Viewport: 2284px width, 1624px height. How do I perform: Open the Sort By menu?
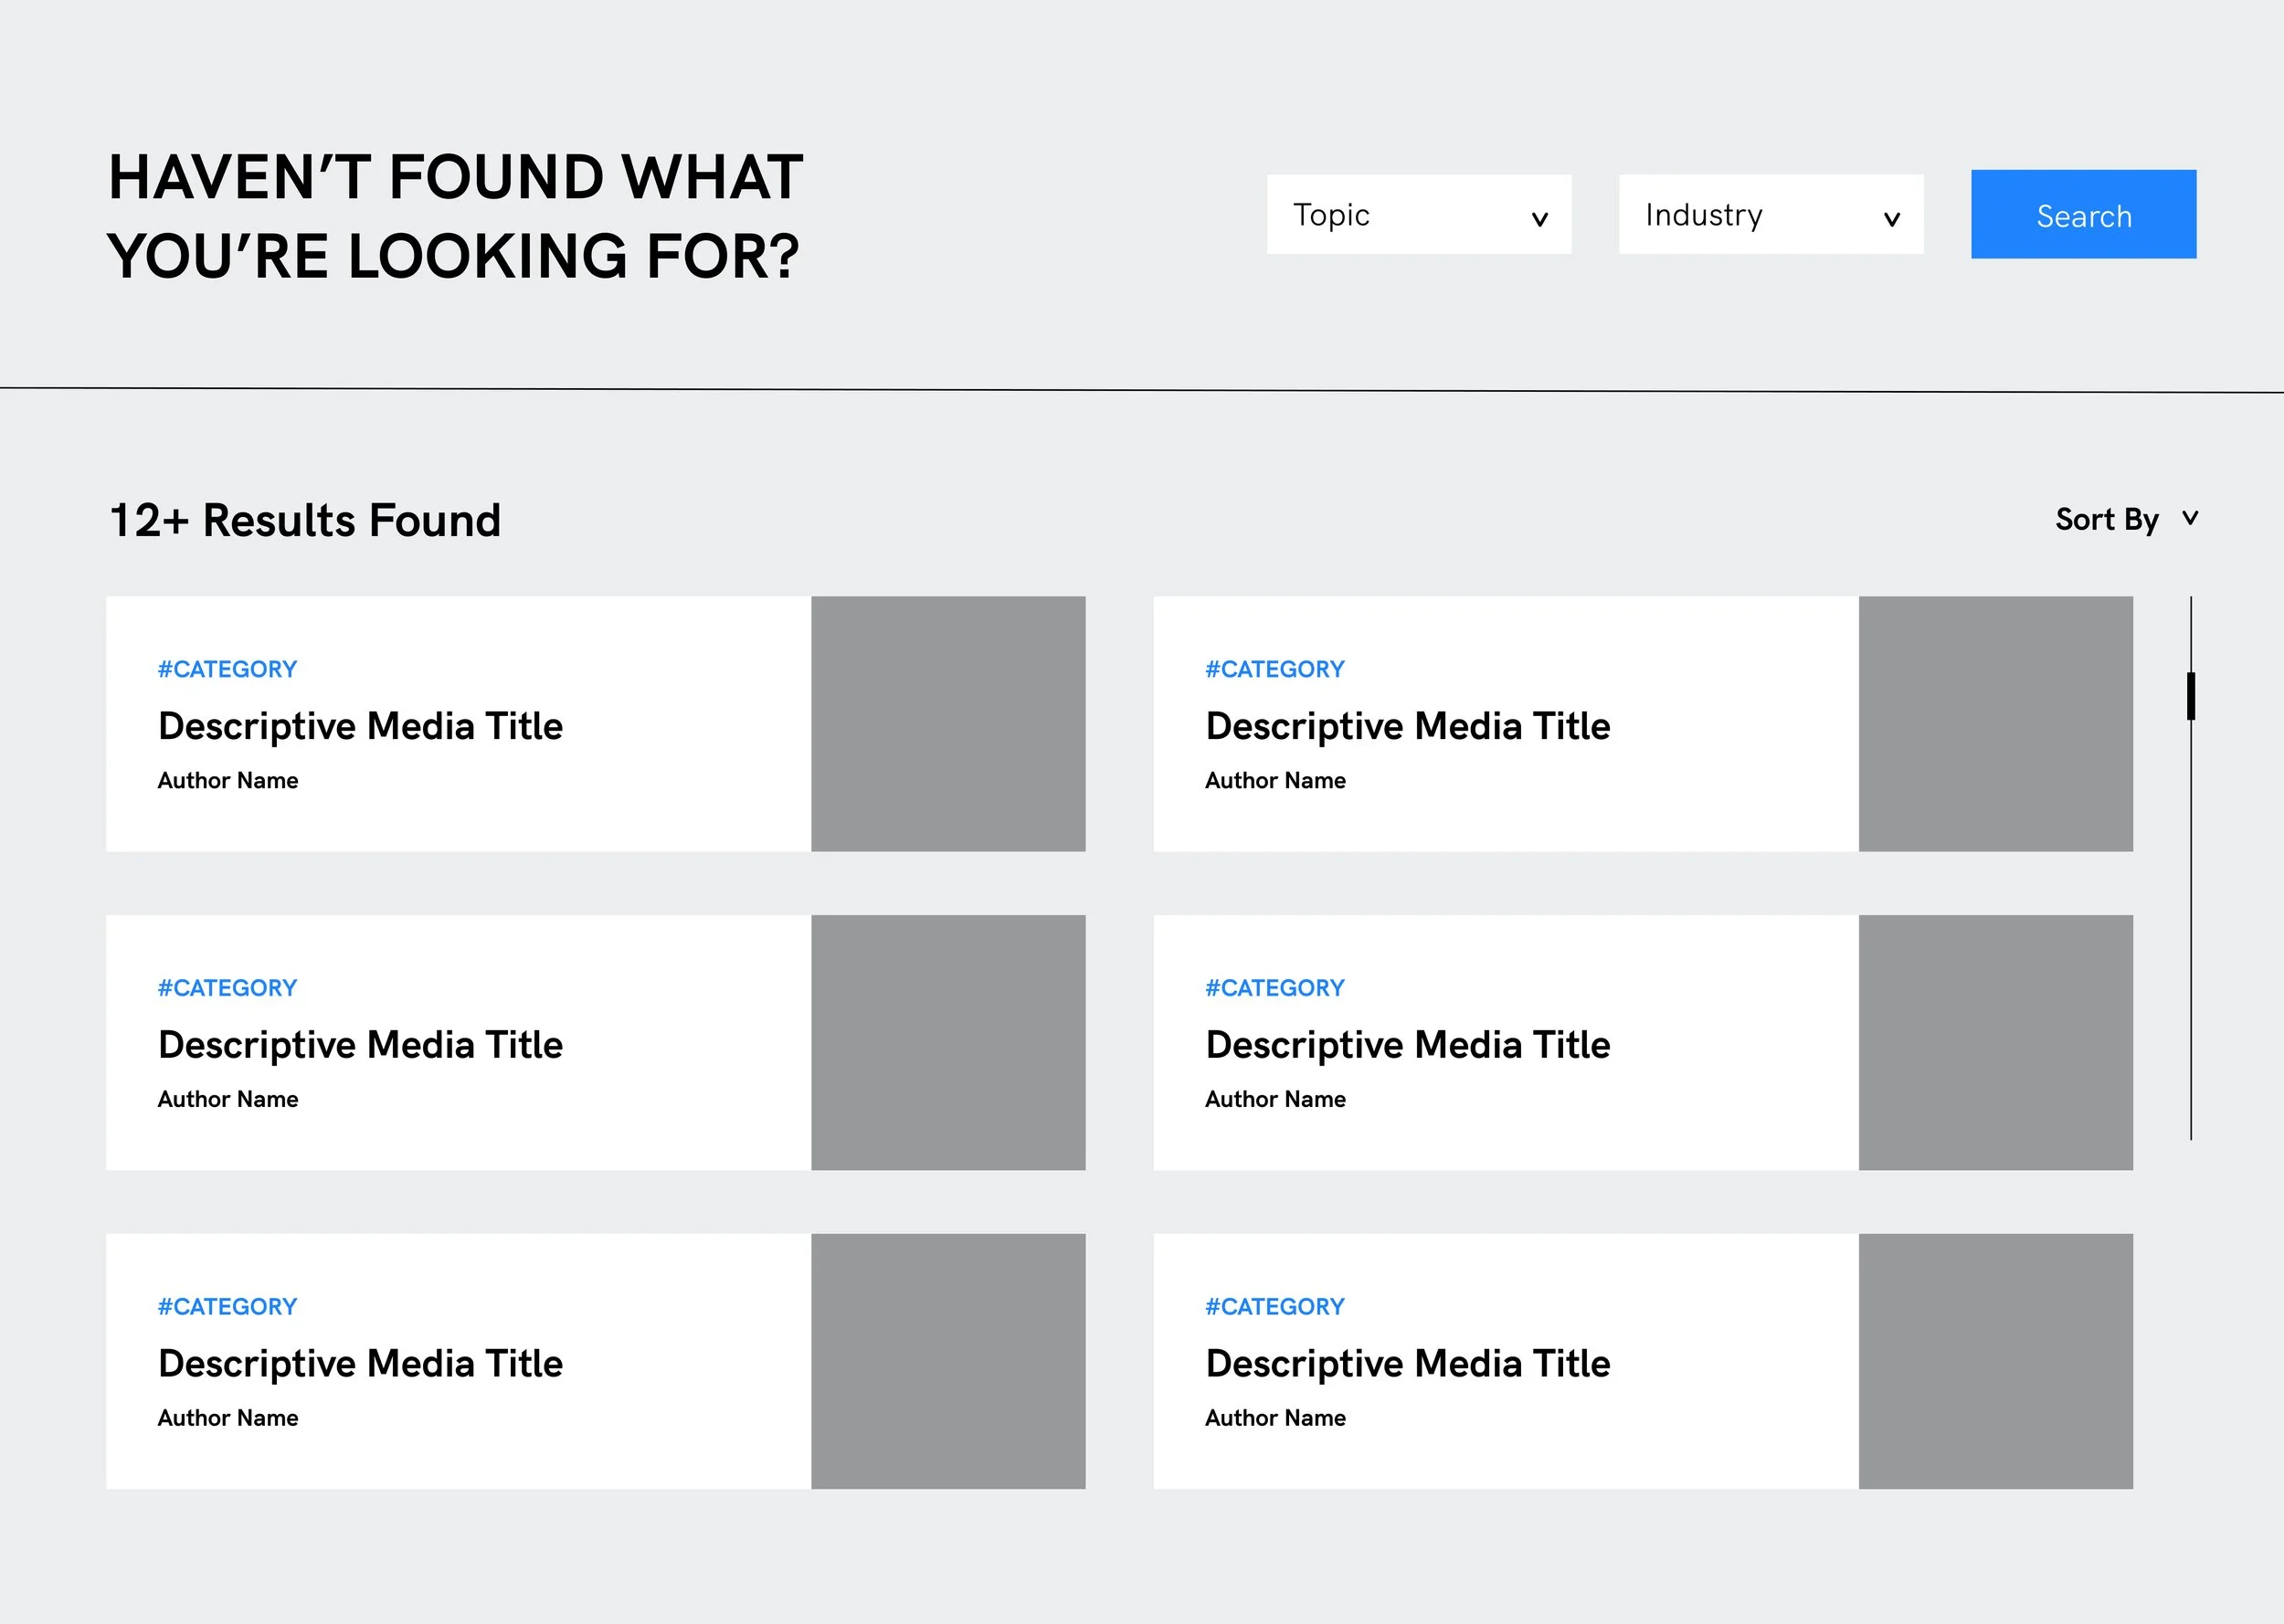coord(2106,520)
